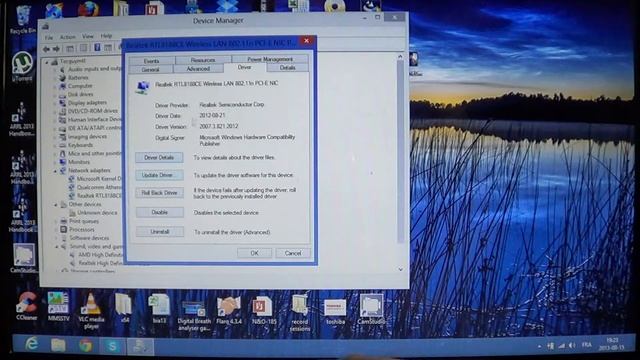Screen dimensions: 640x360
Task: Open CCleaner desktop shortcut
Action: pos(27,305)
